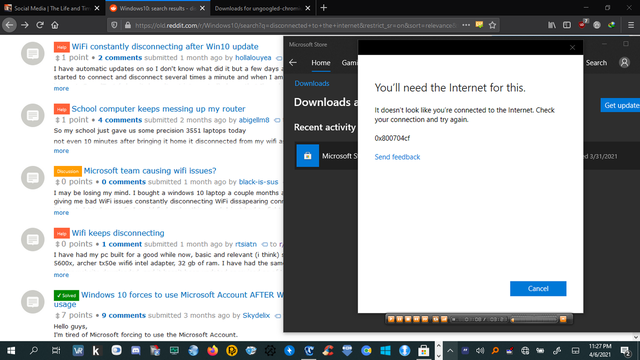Show hidden system tray icons
The height and width of the screenshot is (360, 640).
click(450, 351)
